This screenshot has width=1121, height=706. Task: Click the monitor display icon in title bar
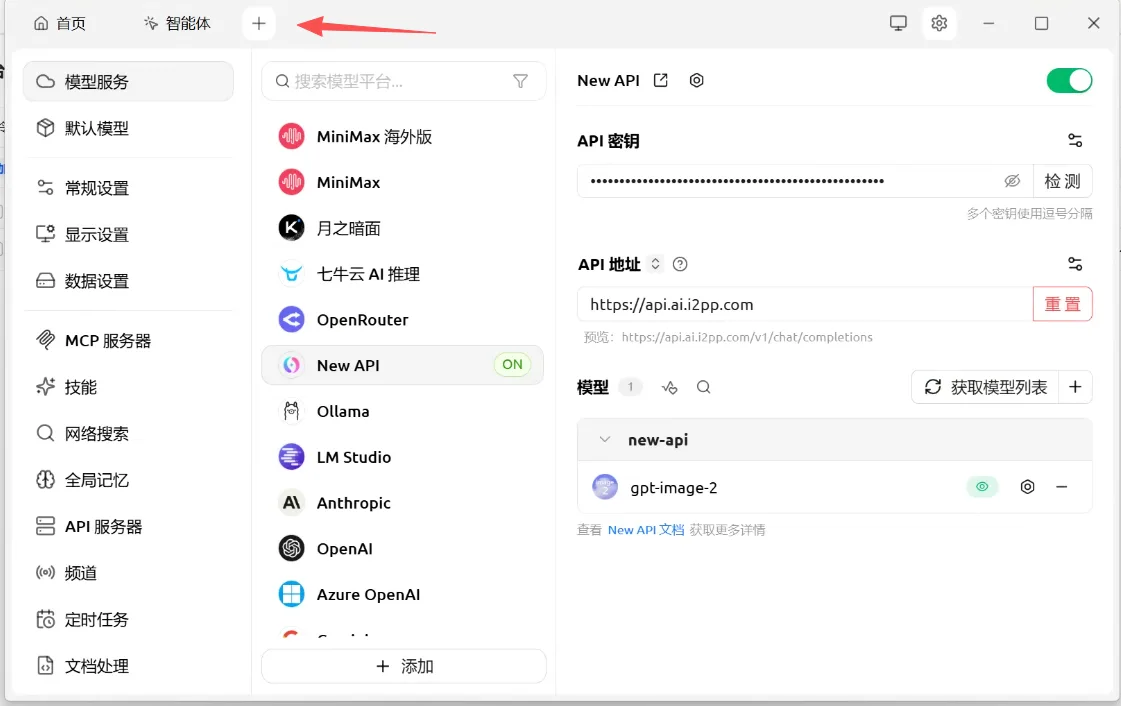coord(898,23)
